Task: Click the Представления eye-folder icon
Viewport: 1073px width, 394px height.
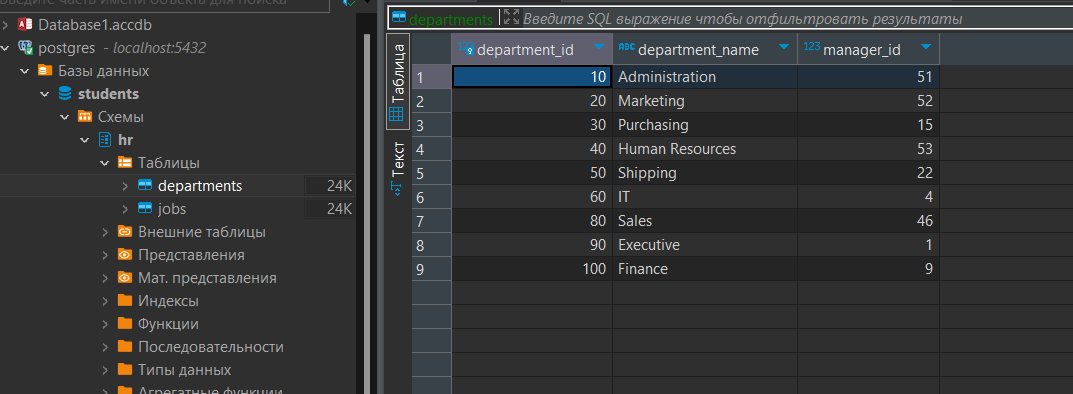Action: coord(125,254)
